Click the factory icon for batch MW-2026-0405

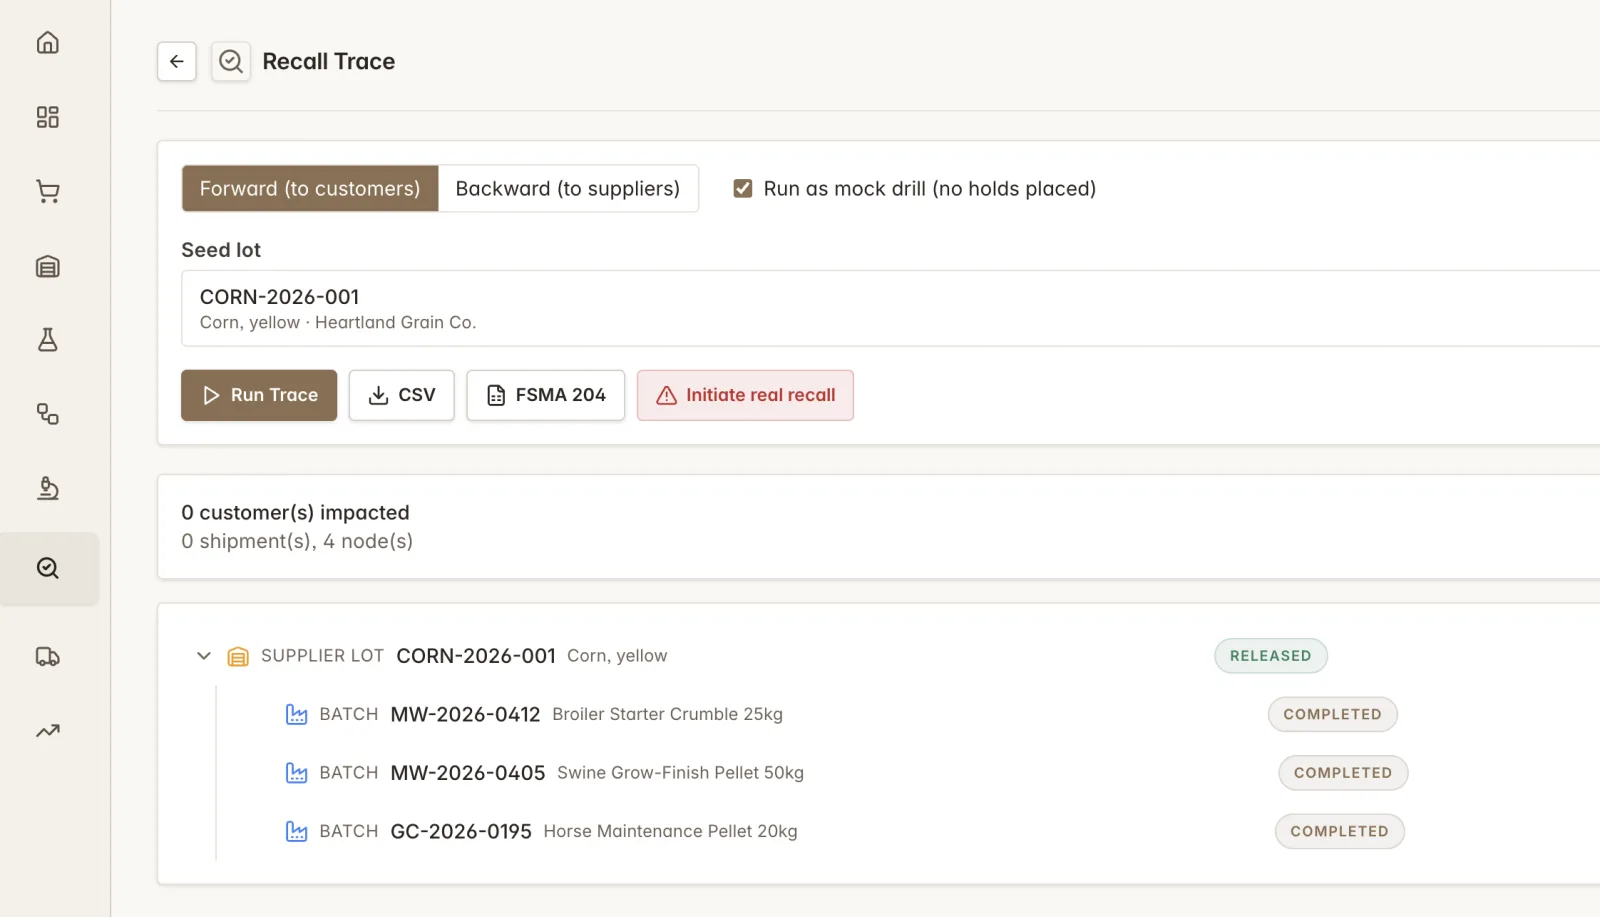(x=296, y=773)
